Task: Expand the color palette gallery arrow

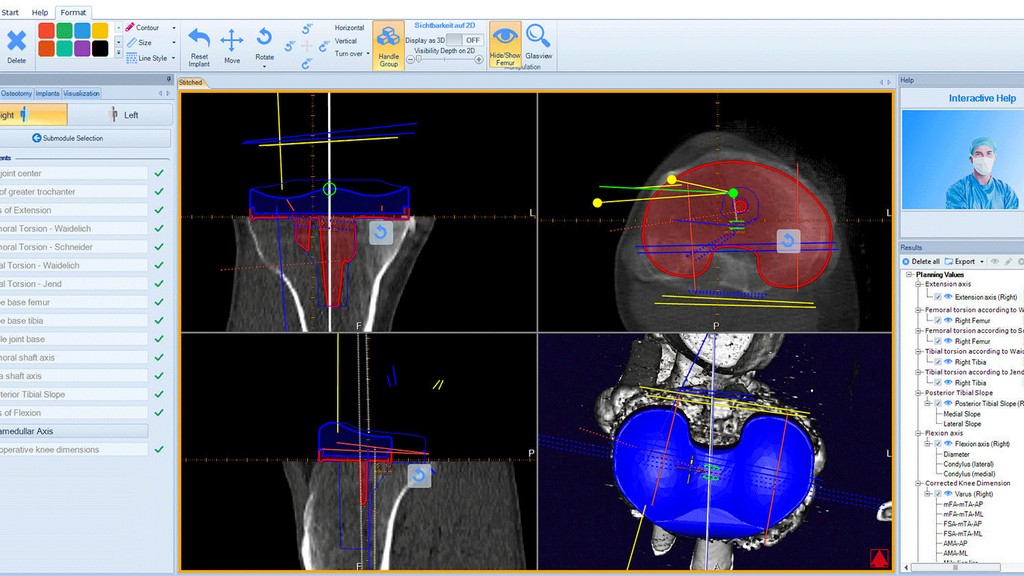Action: coord(118,54)
